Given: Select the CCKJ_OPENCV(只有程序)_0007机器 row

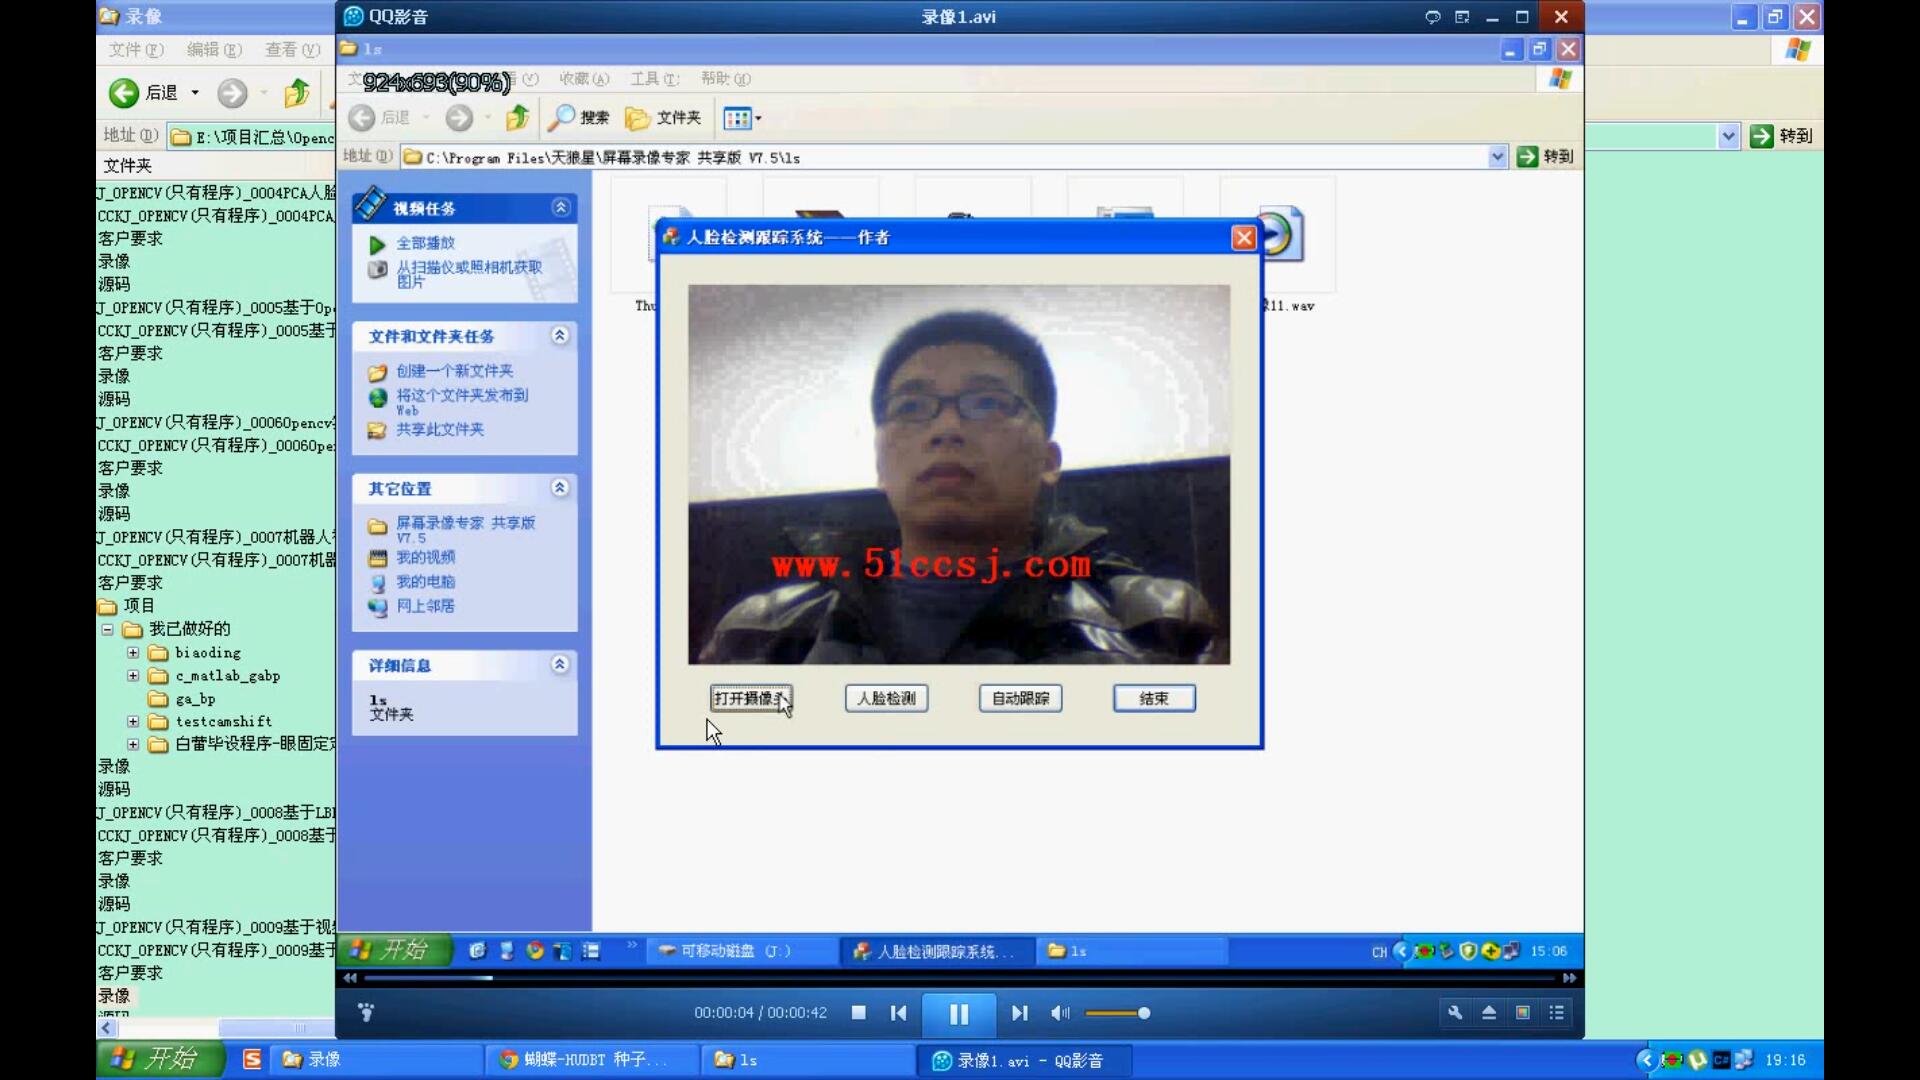Looking at the screenshot, I should click(216, 560).
